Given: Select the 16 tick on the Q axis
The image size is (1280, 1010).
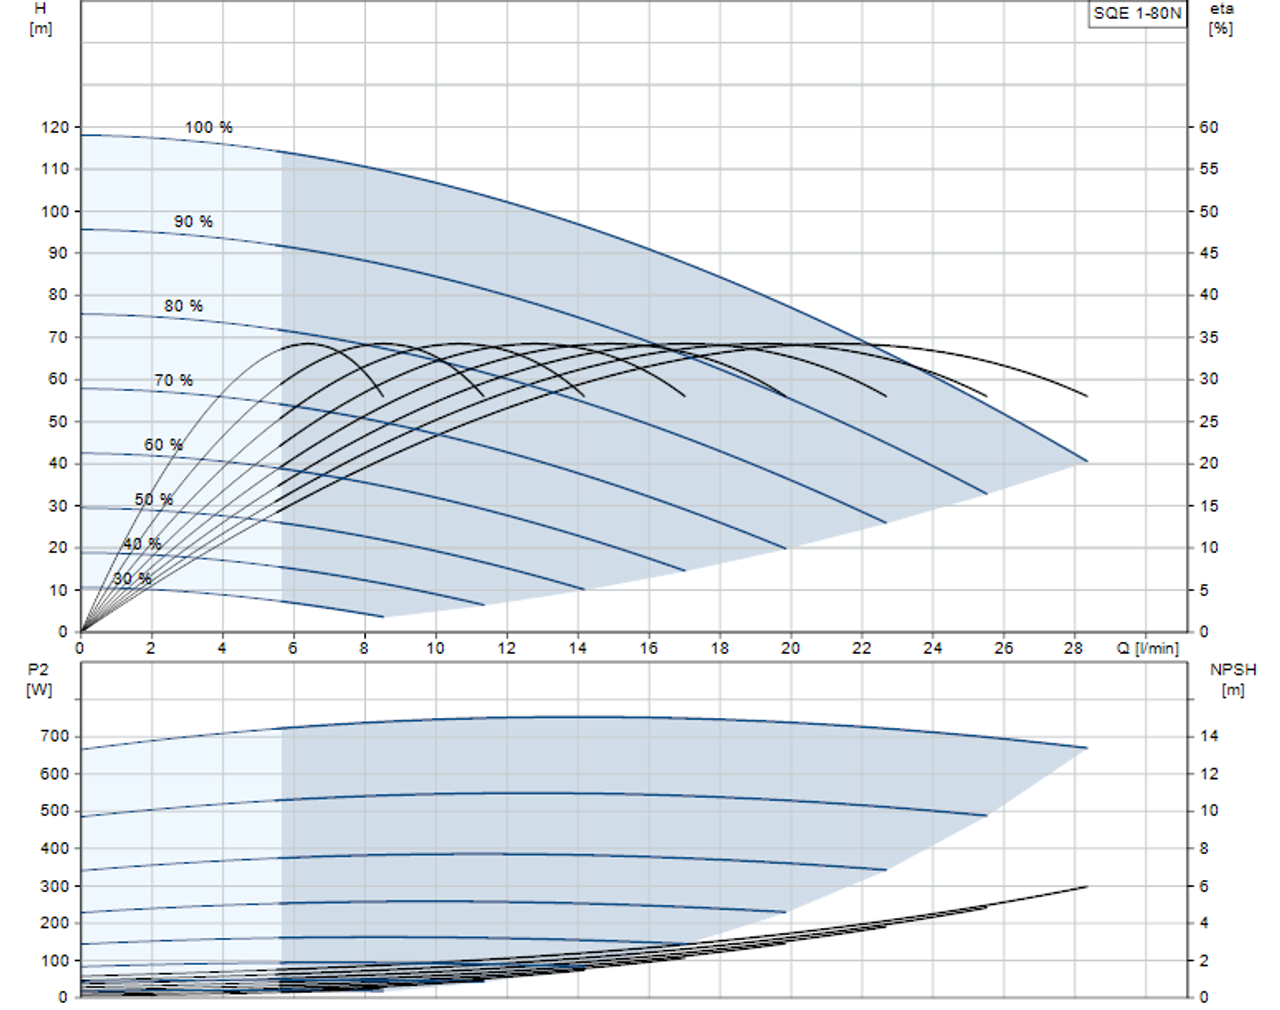Looking at the screenshot, I should [x=648, y=648].
